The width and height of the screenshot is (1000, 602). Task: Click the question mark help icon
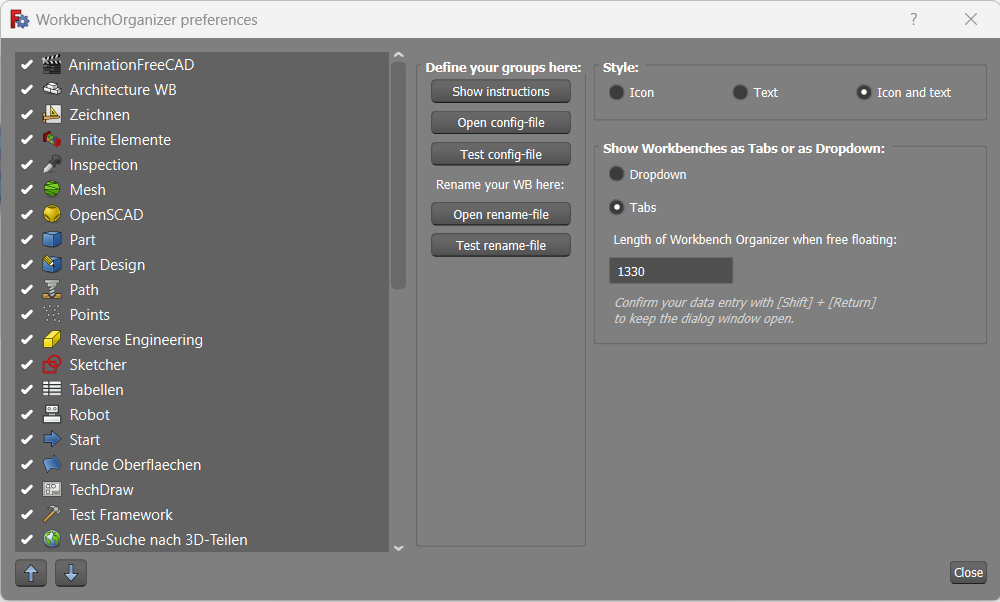click(913, 19)
